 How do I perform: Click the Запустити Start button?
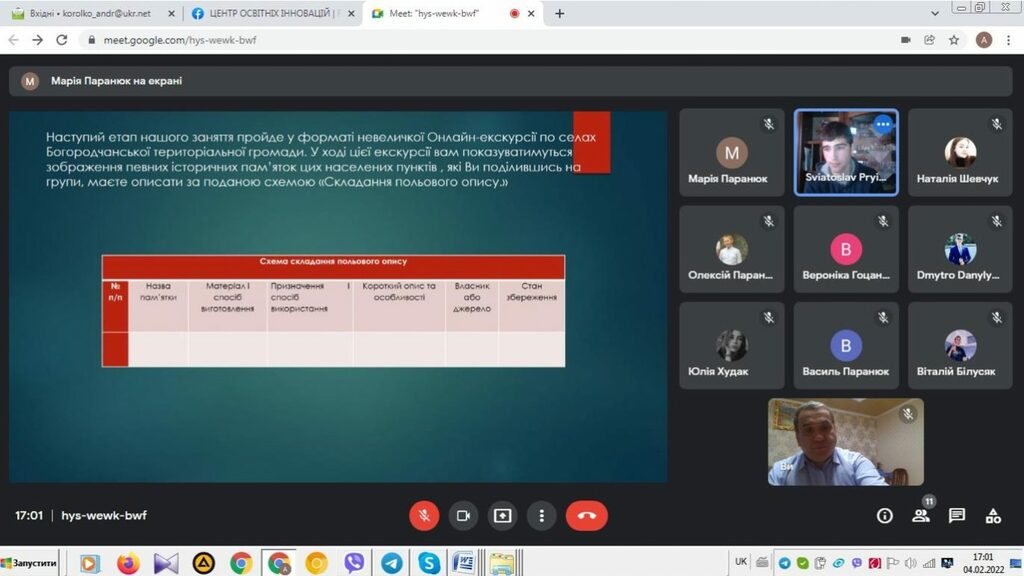point(30,564)
